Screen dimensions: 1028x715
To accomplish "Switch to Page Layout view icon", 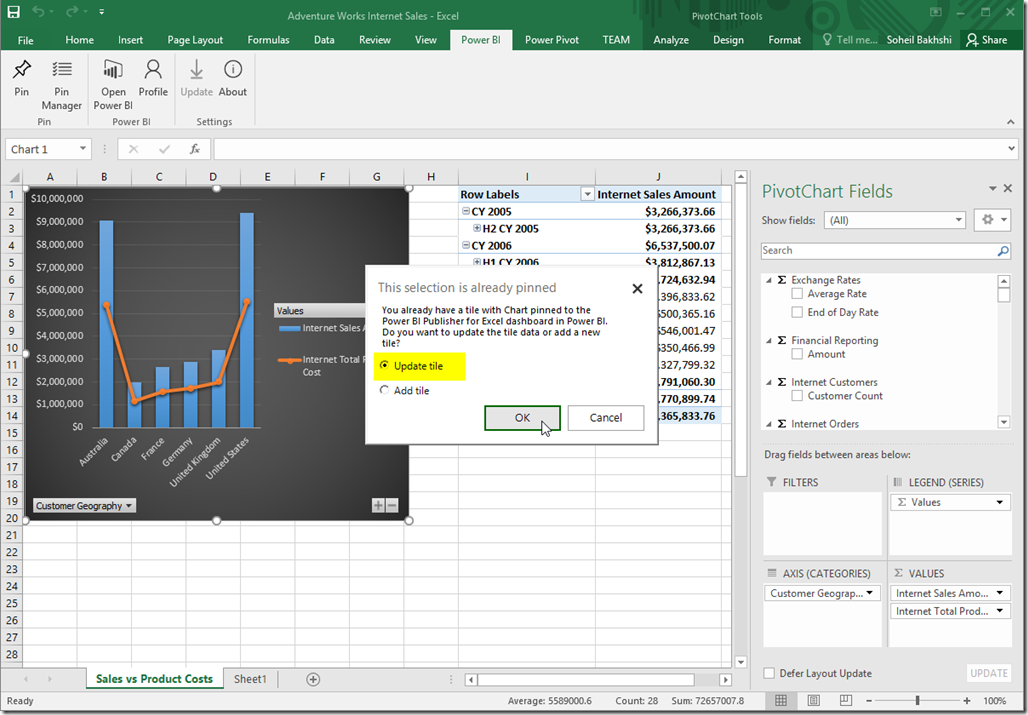I will point(814,701).
